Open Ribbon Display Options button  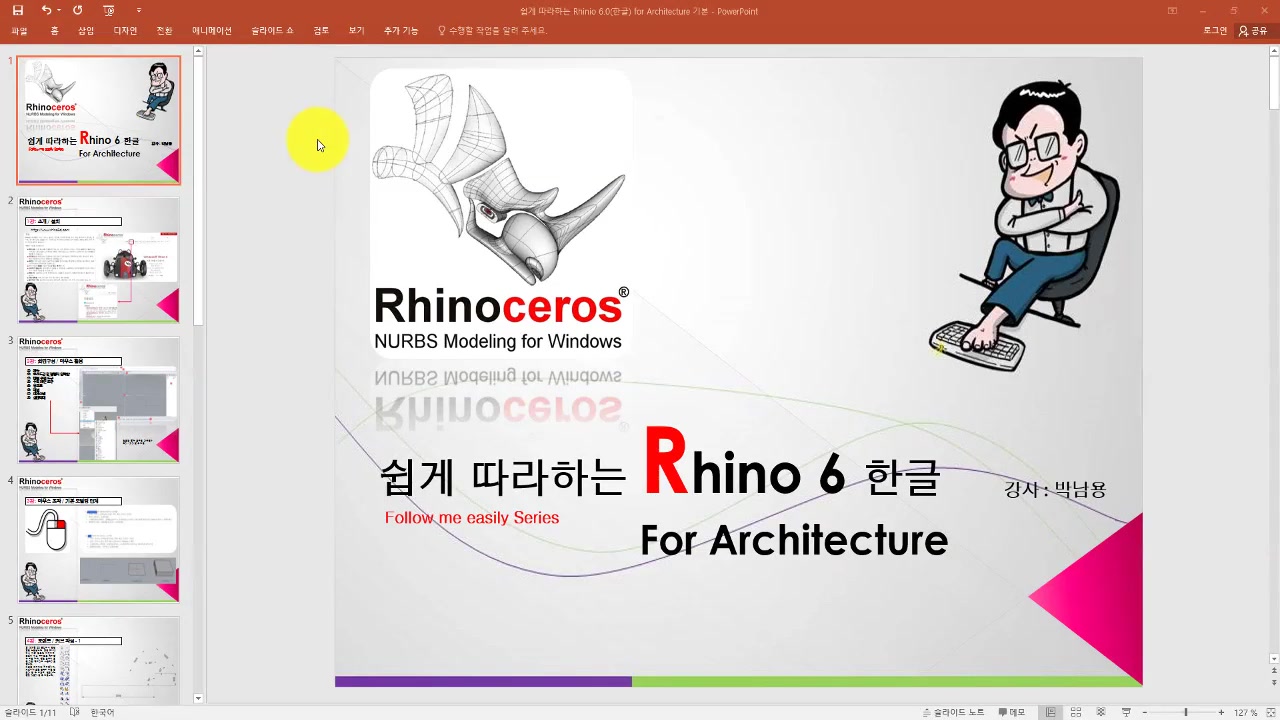coord(1172,10)
